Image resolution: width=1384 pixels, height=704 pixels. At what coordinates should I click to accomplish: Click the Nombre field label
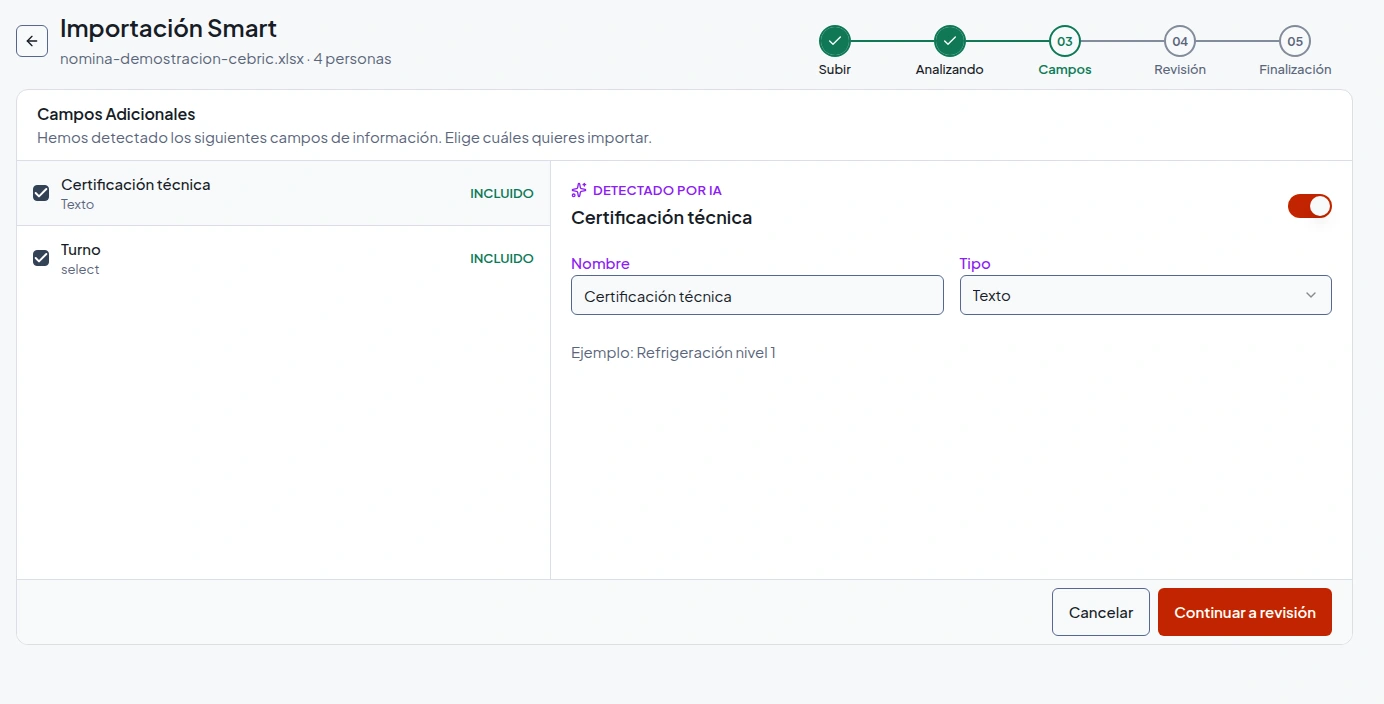click(600, 264)
